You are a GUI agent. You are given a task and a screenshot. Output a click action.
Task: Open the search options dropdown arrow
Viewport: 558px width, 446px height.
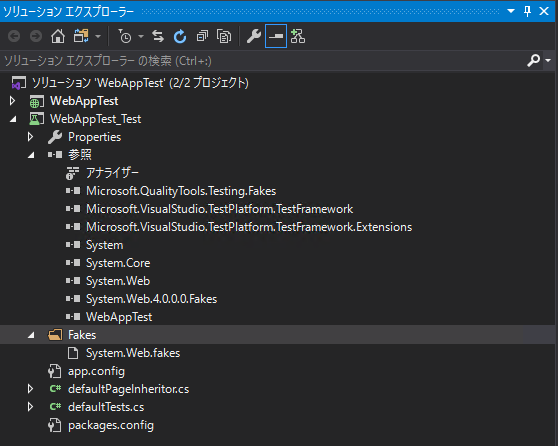tap(548, 61)
